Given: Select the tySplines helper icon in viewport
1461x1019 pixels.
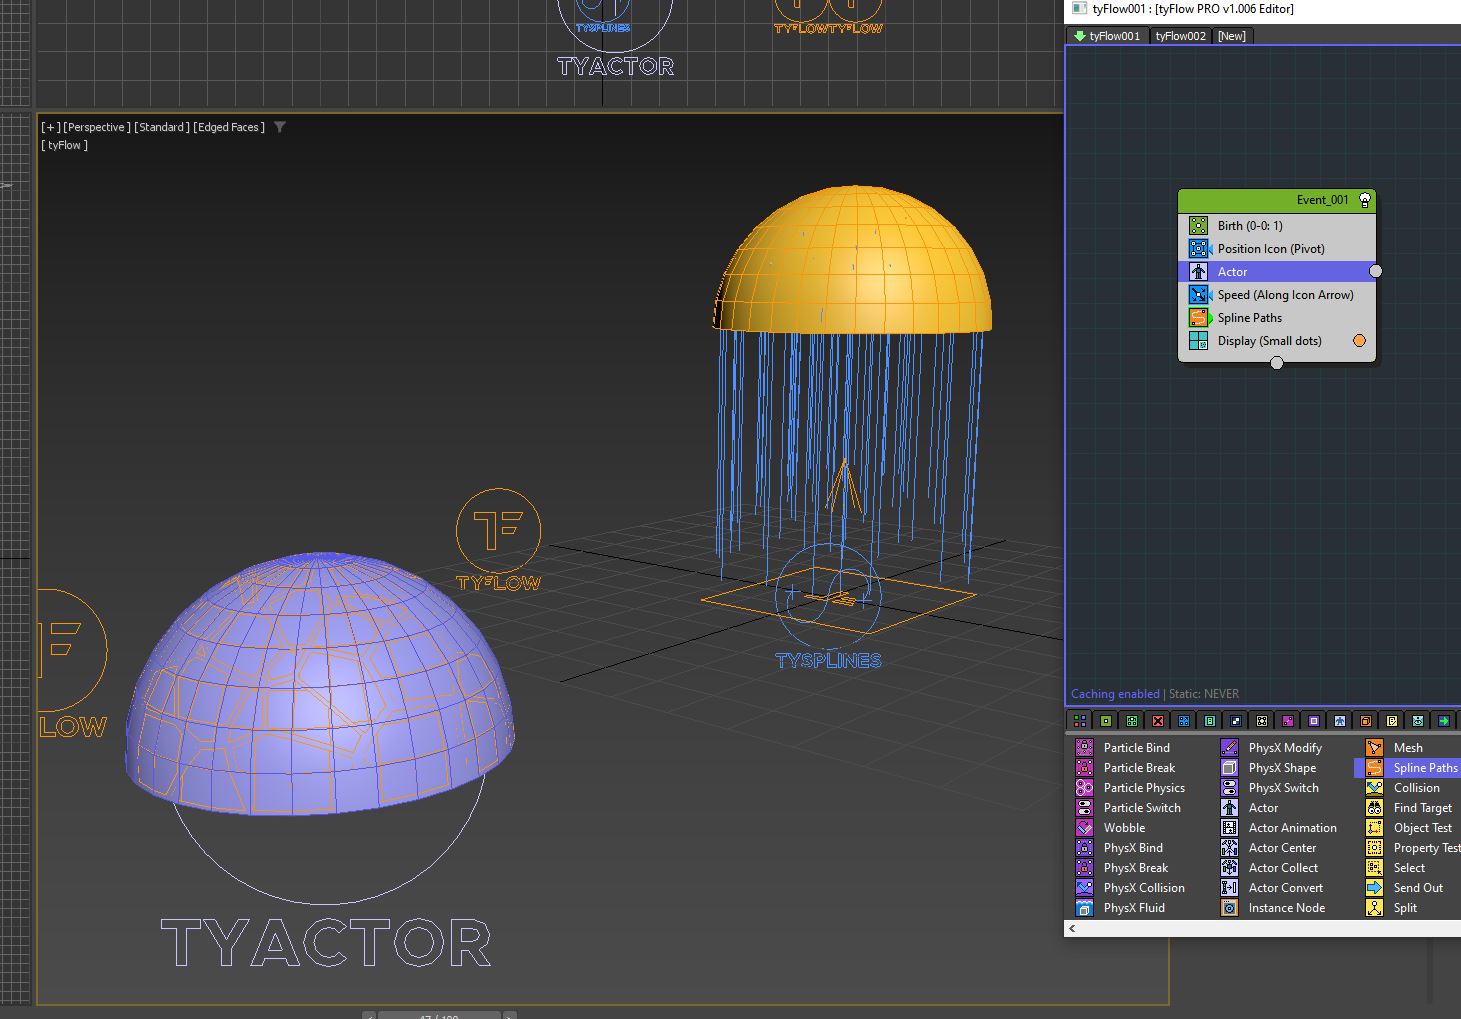Looking at the screenshot, I should (828, 607).
